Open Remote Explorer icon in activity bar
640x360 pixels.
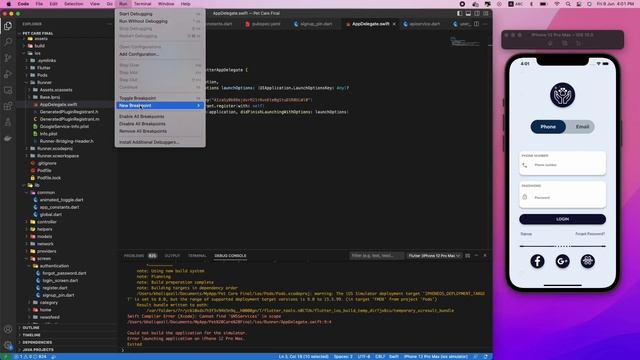8,90
